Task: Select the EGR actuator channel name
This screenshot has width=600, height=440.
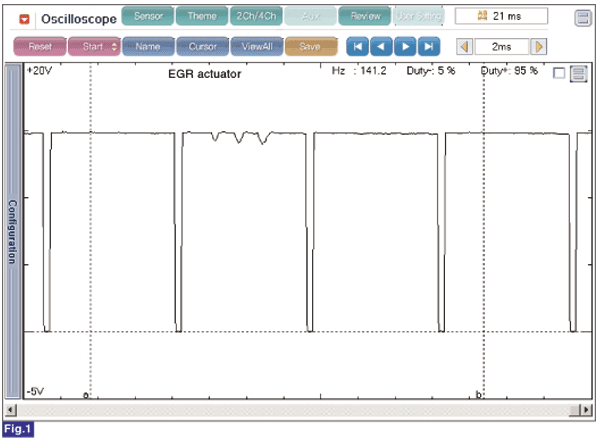Action: point(205,74)
